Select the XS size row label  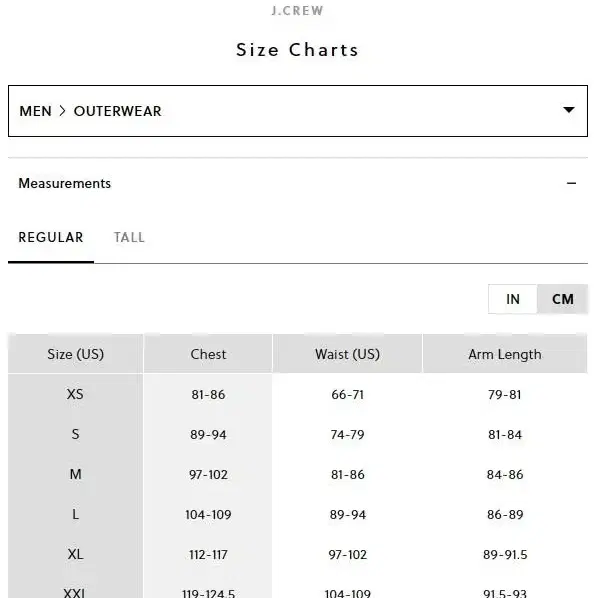coord(75,394)
